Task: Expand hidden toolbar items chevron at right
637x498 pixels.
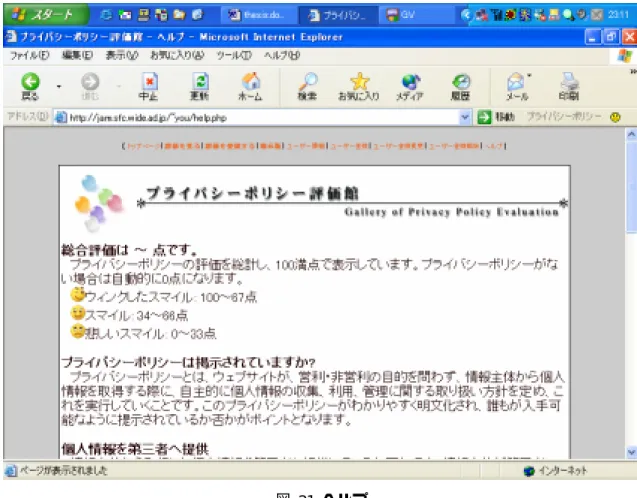Action: (x=633, y=72)
